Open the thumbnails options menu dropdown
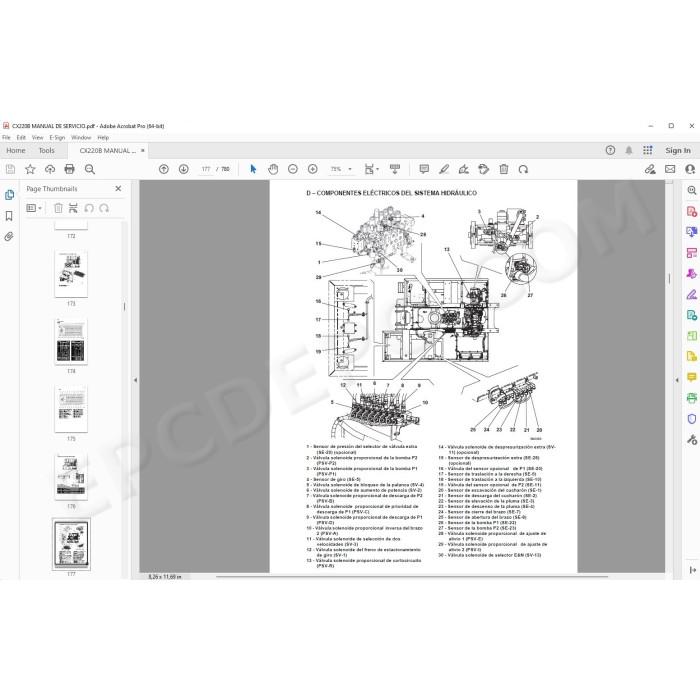 click(34, 208)
